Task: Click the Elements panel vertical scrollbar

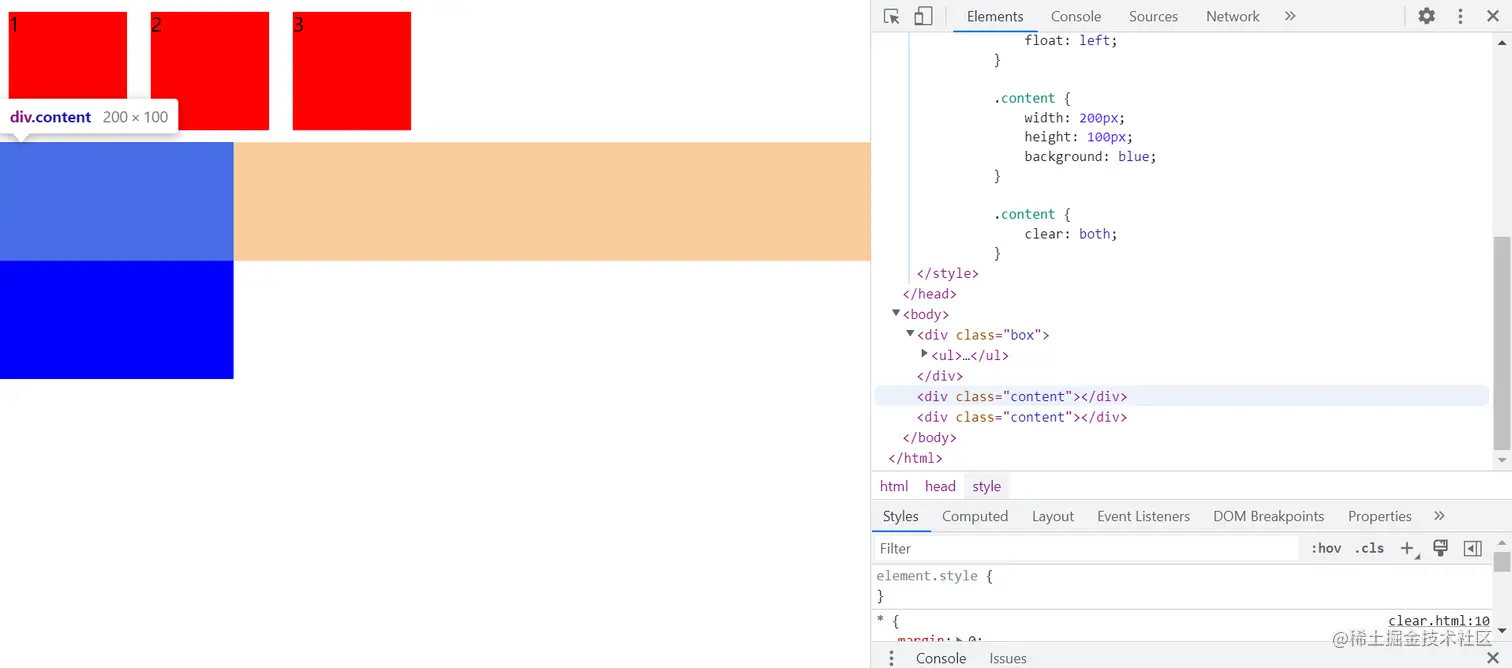Action: click(1502, 343)
